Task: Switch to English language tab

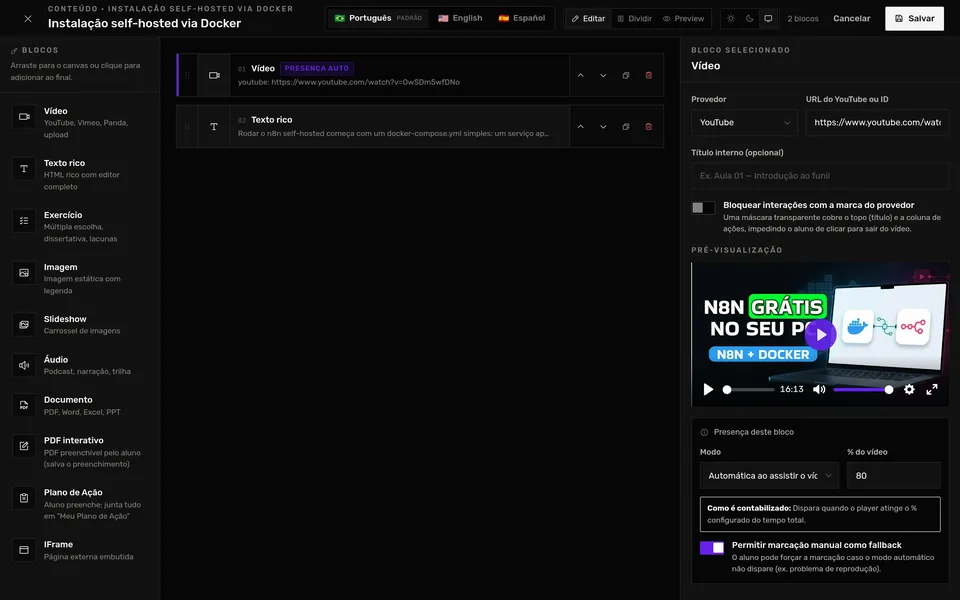Action: click(460, 18)
